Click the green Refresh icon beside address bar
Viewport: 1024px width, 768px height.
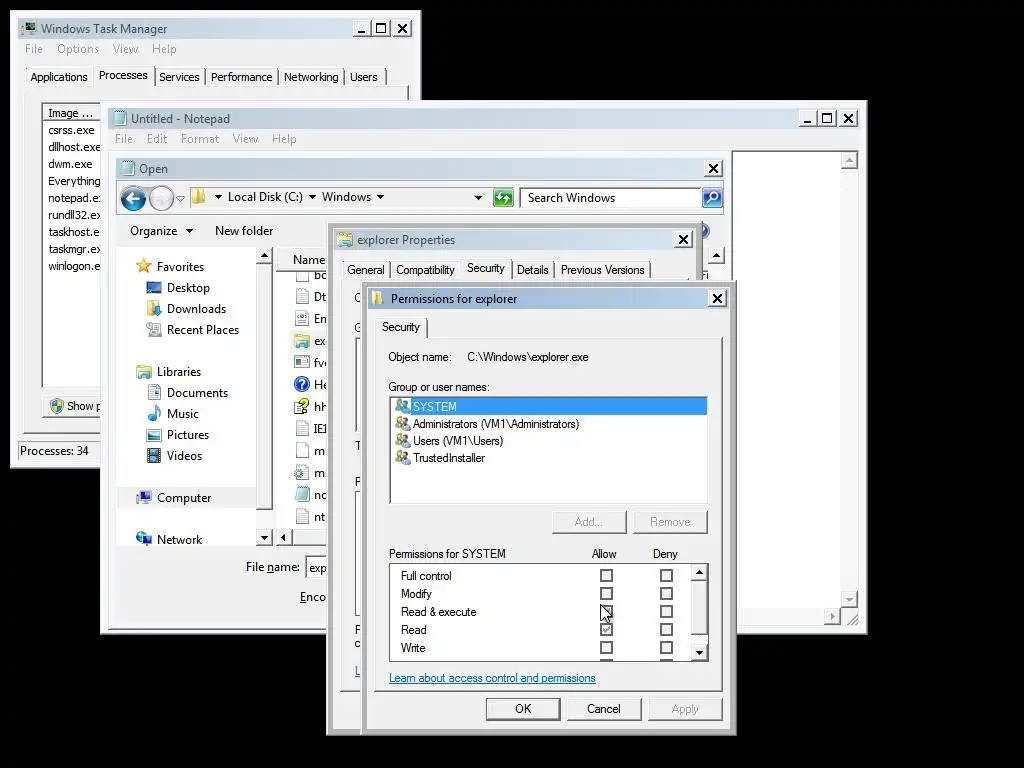pyautogui.click(x=503, y=197)
